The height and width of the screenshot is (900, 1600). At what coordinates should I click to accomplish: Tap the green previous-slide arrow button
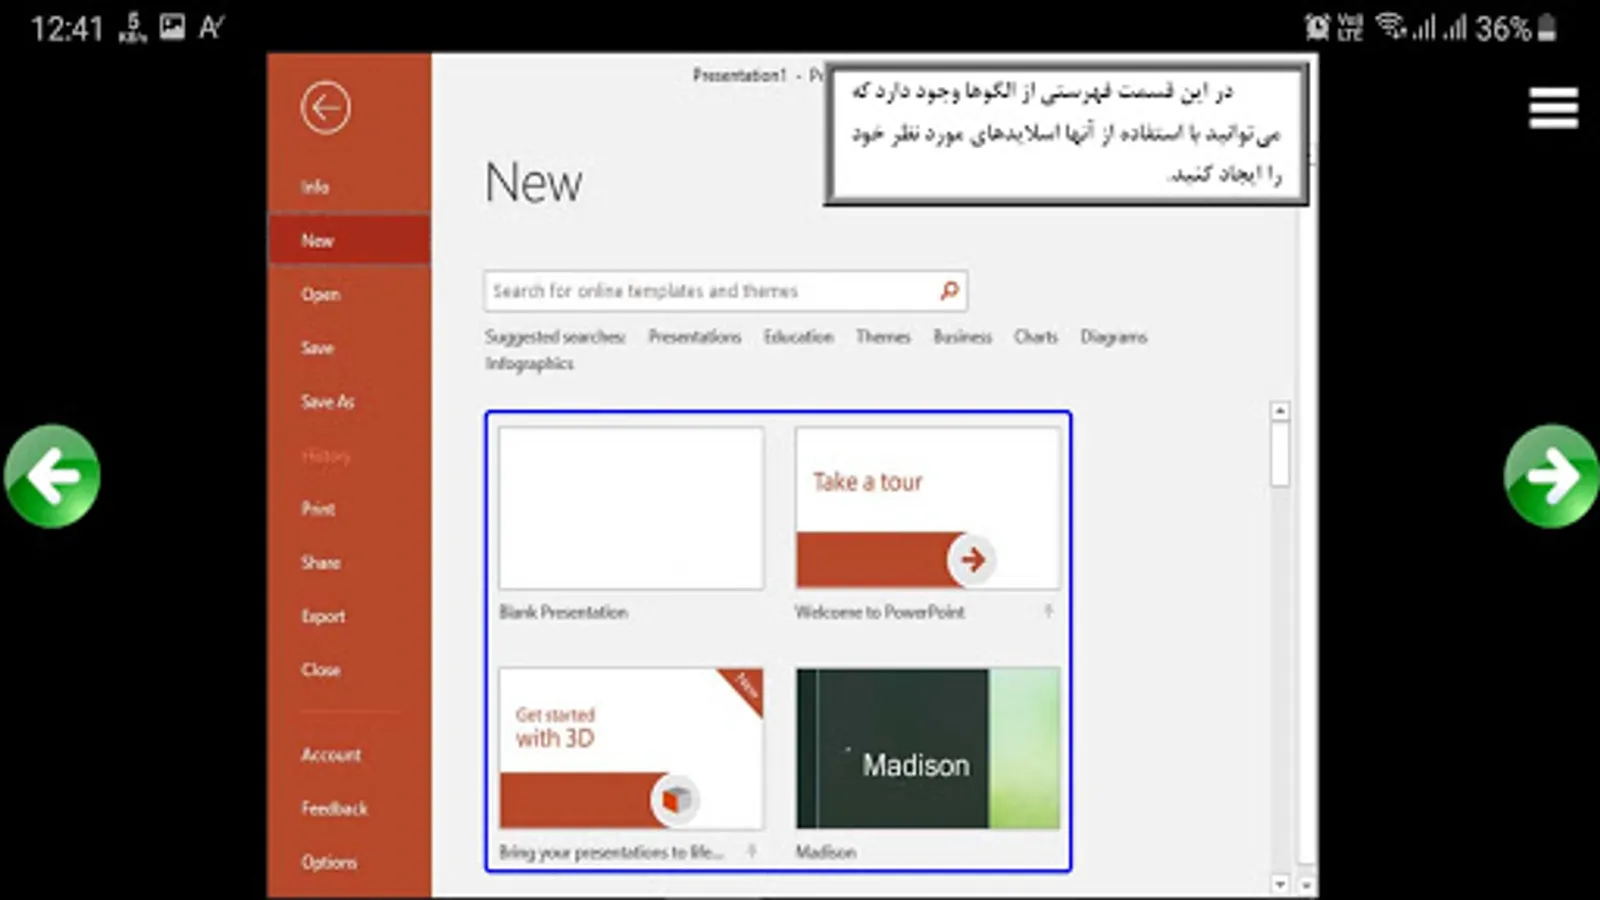[x=52, y=476]
